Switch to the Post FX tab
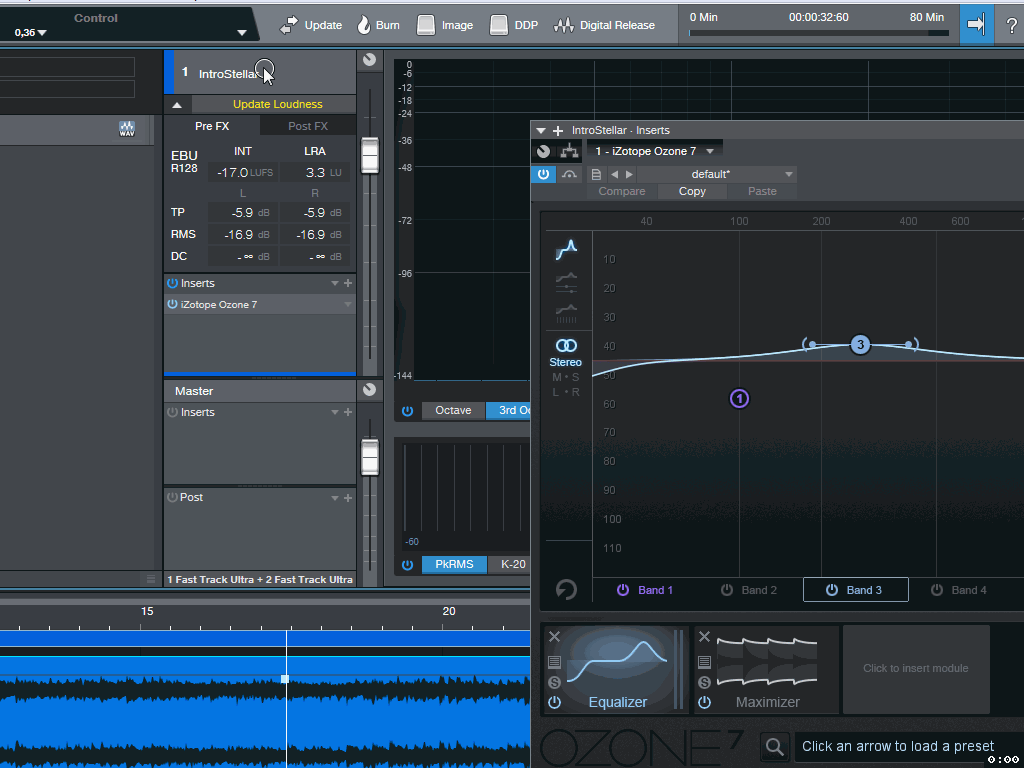Image resolution: width=1024 pixels, height=768 pixels. (307, 126)
